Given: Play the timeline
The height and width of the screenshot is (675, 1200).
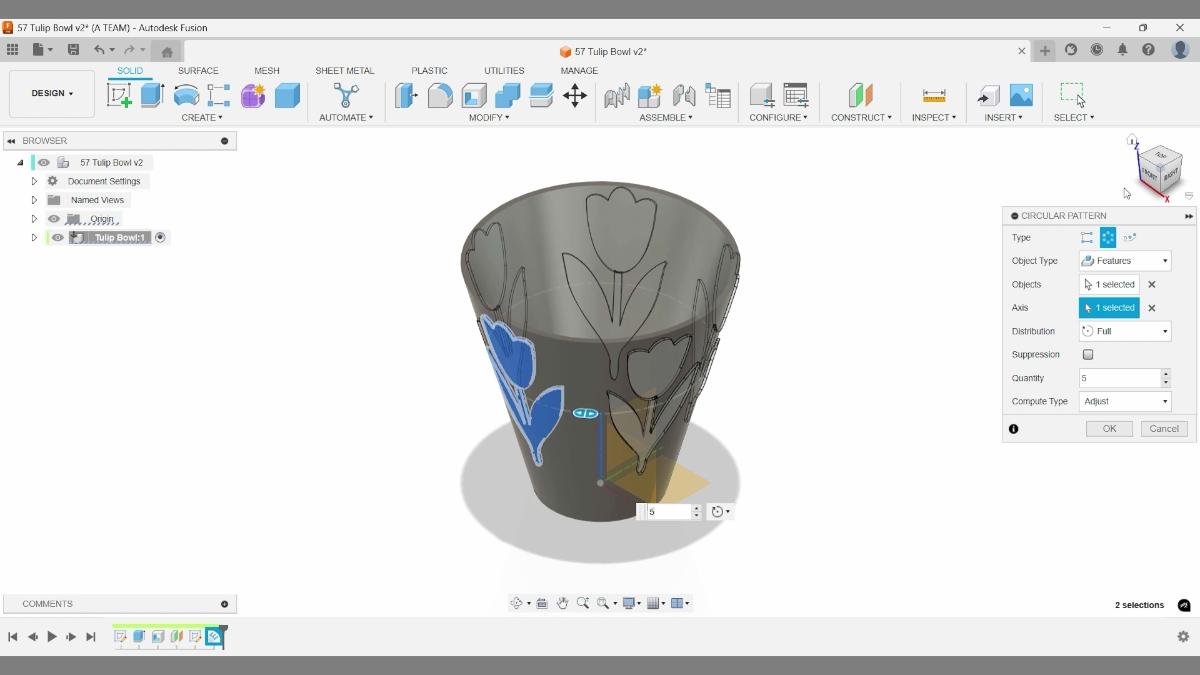Looking at the screenshot, I should pyautogui.click(x=52, y=636).
